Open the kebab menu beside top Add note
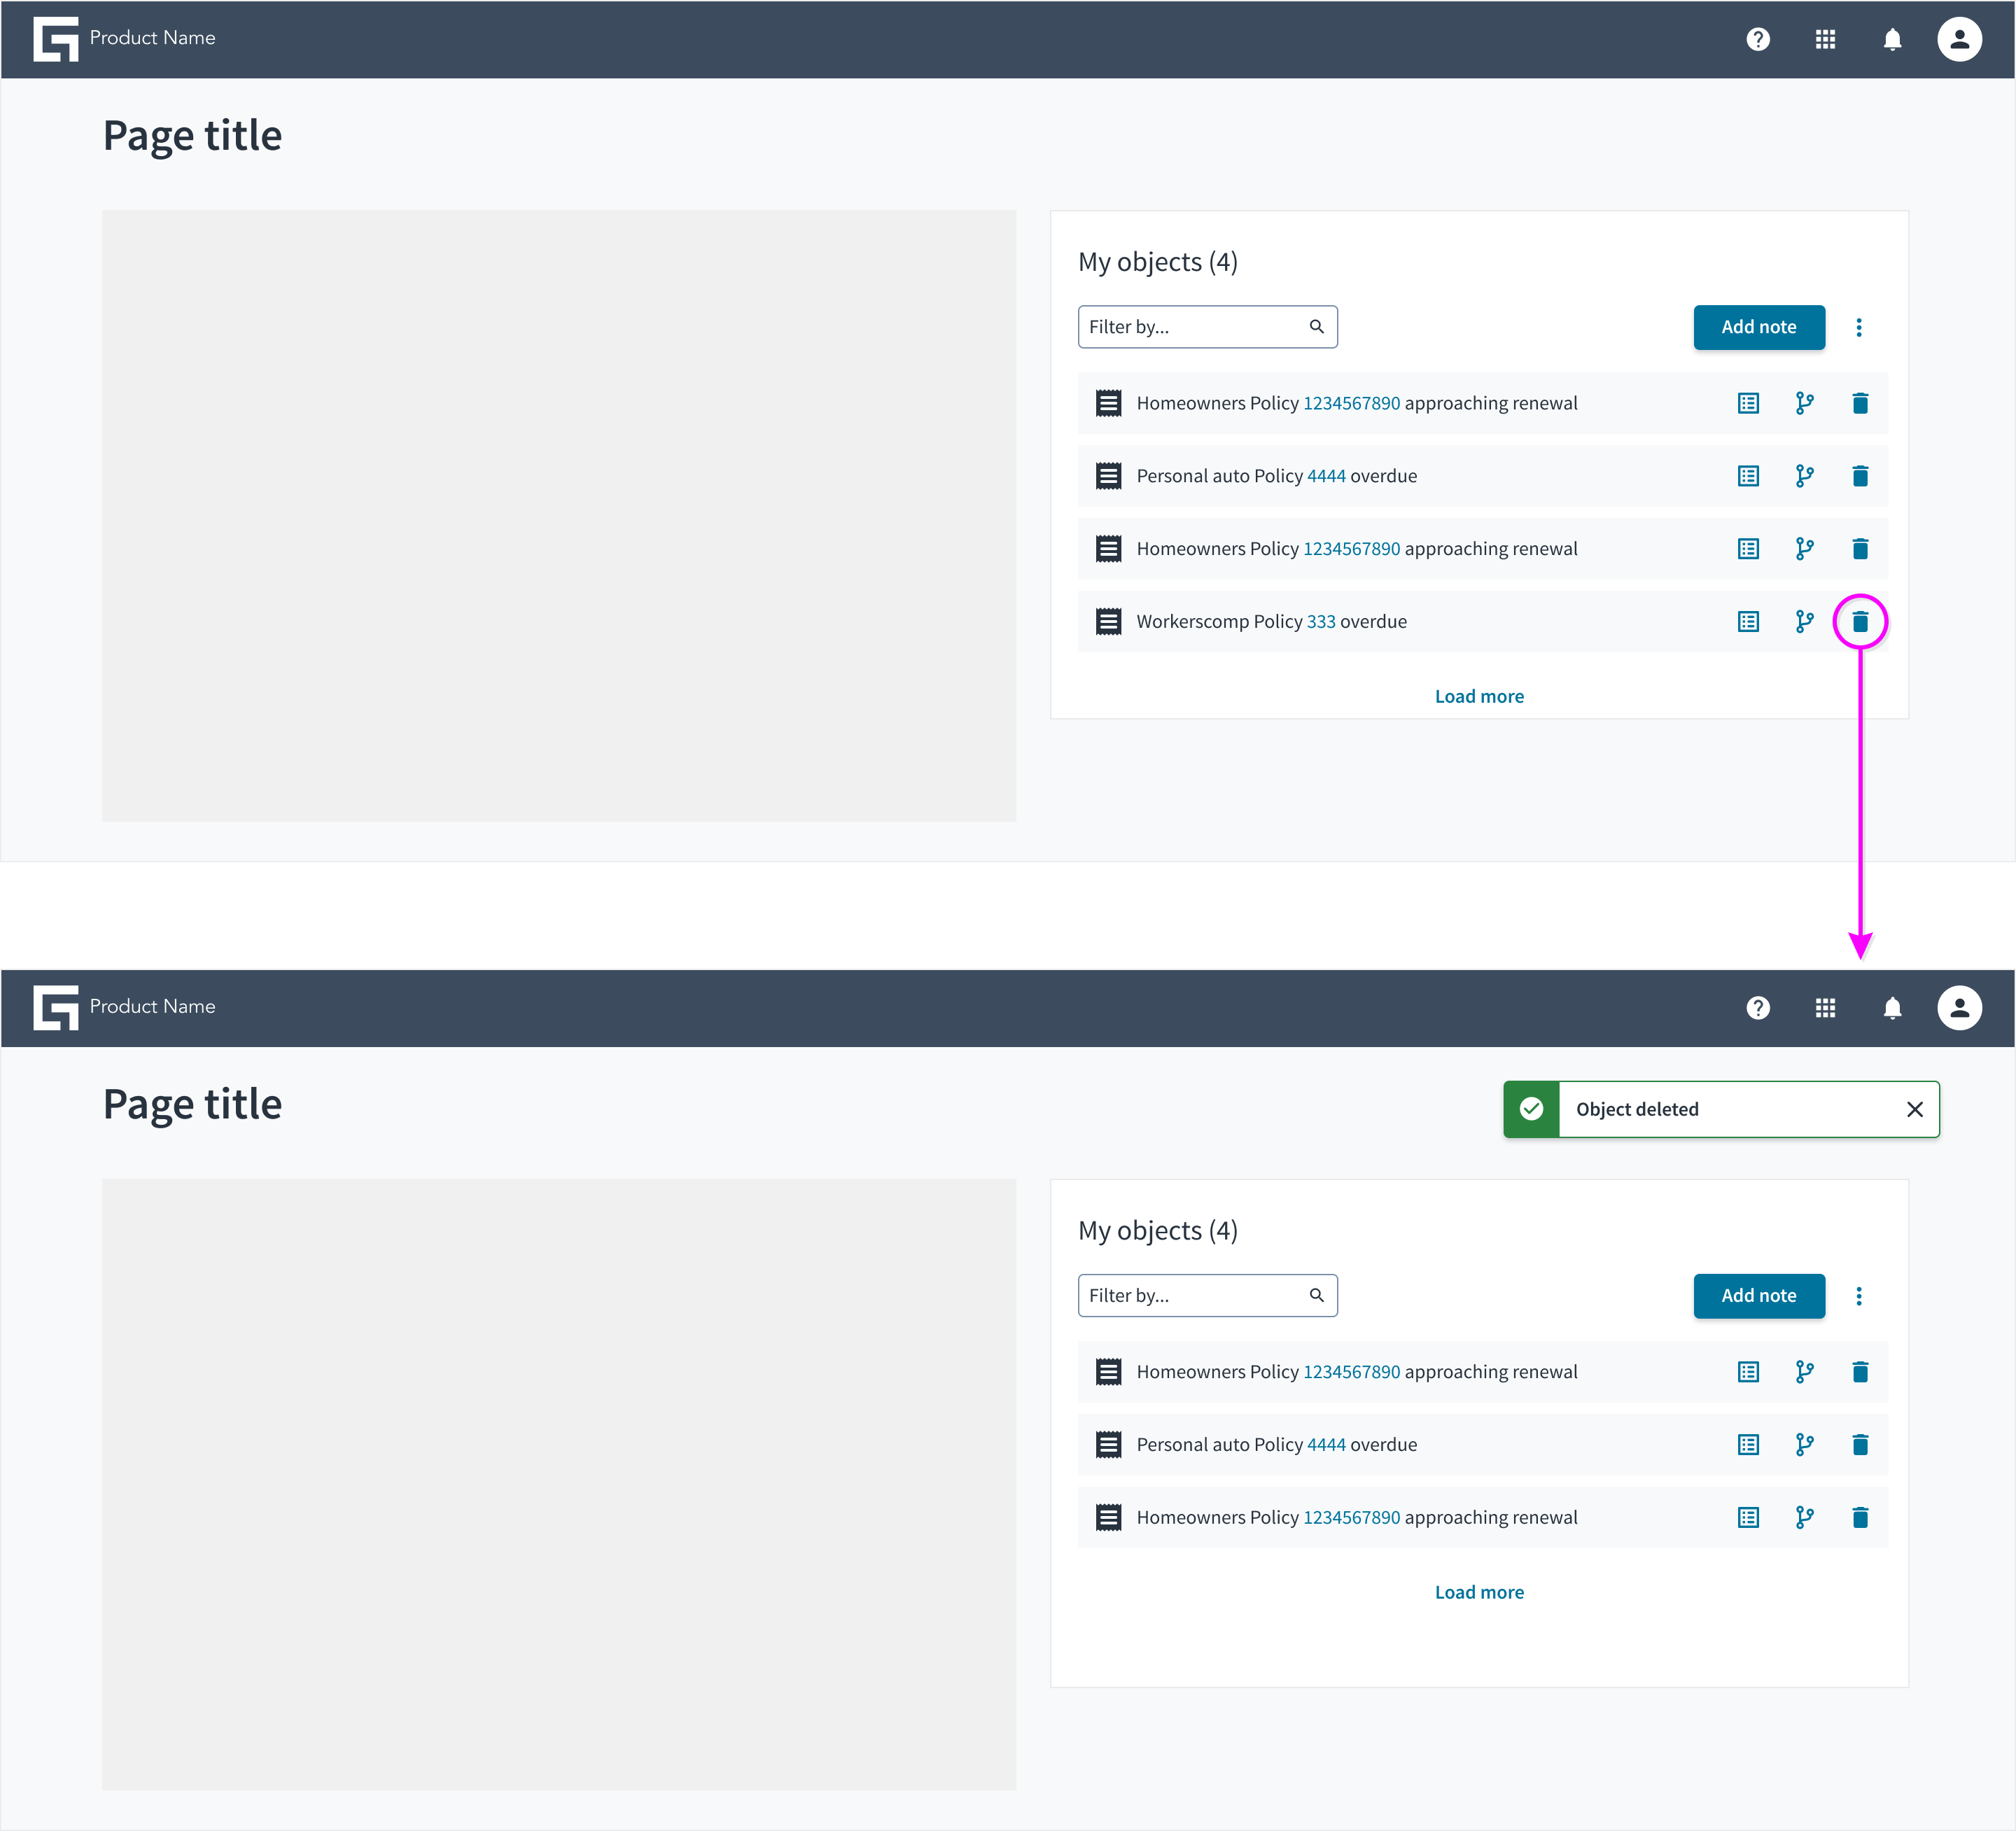The image size is (2016, 1831). point(1859,327)
